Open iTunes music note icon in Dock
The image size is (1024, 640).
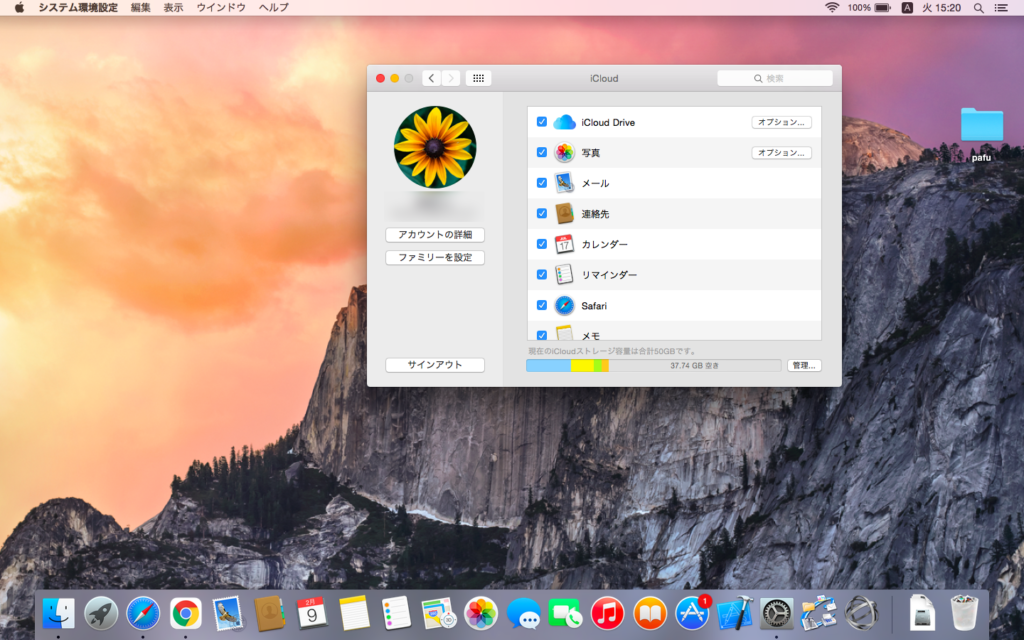(607, 613)
